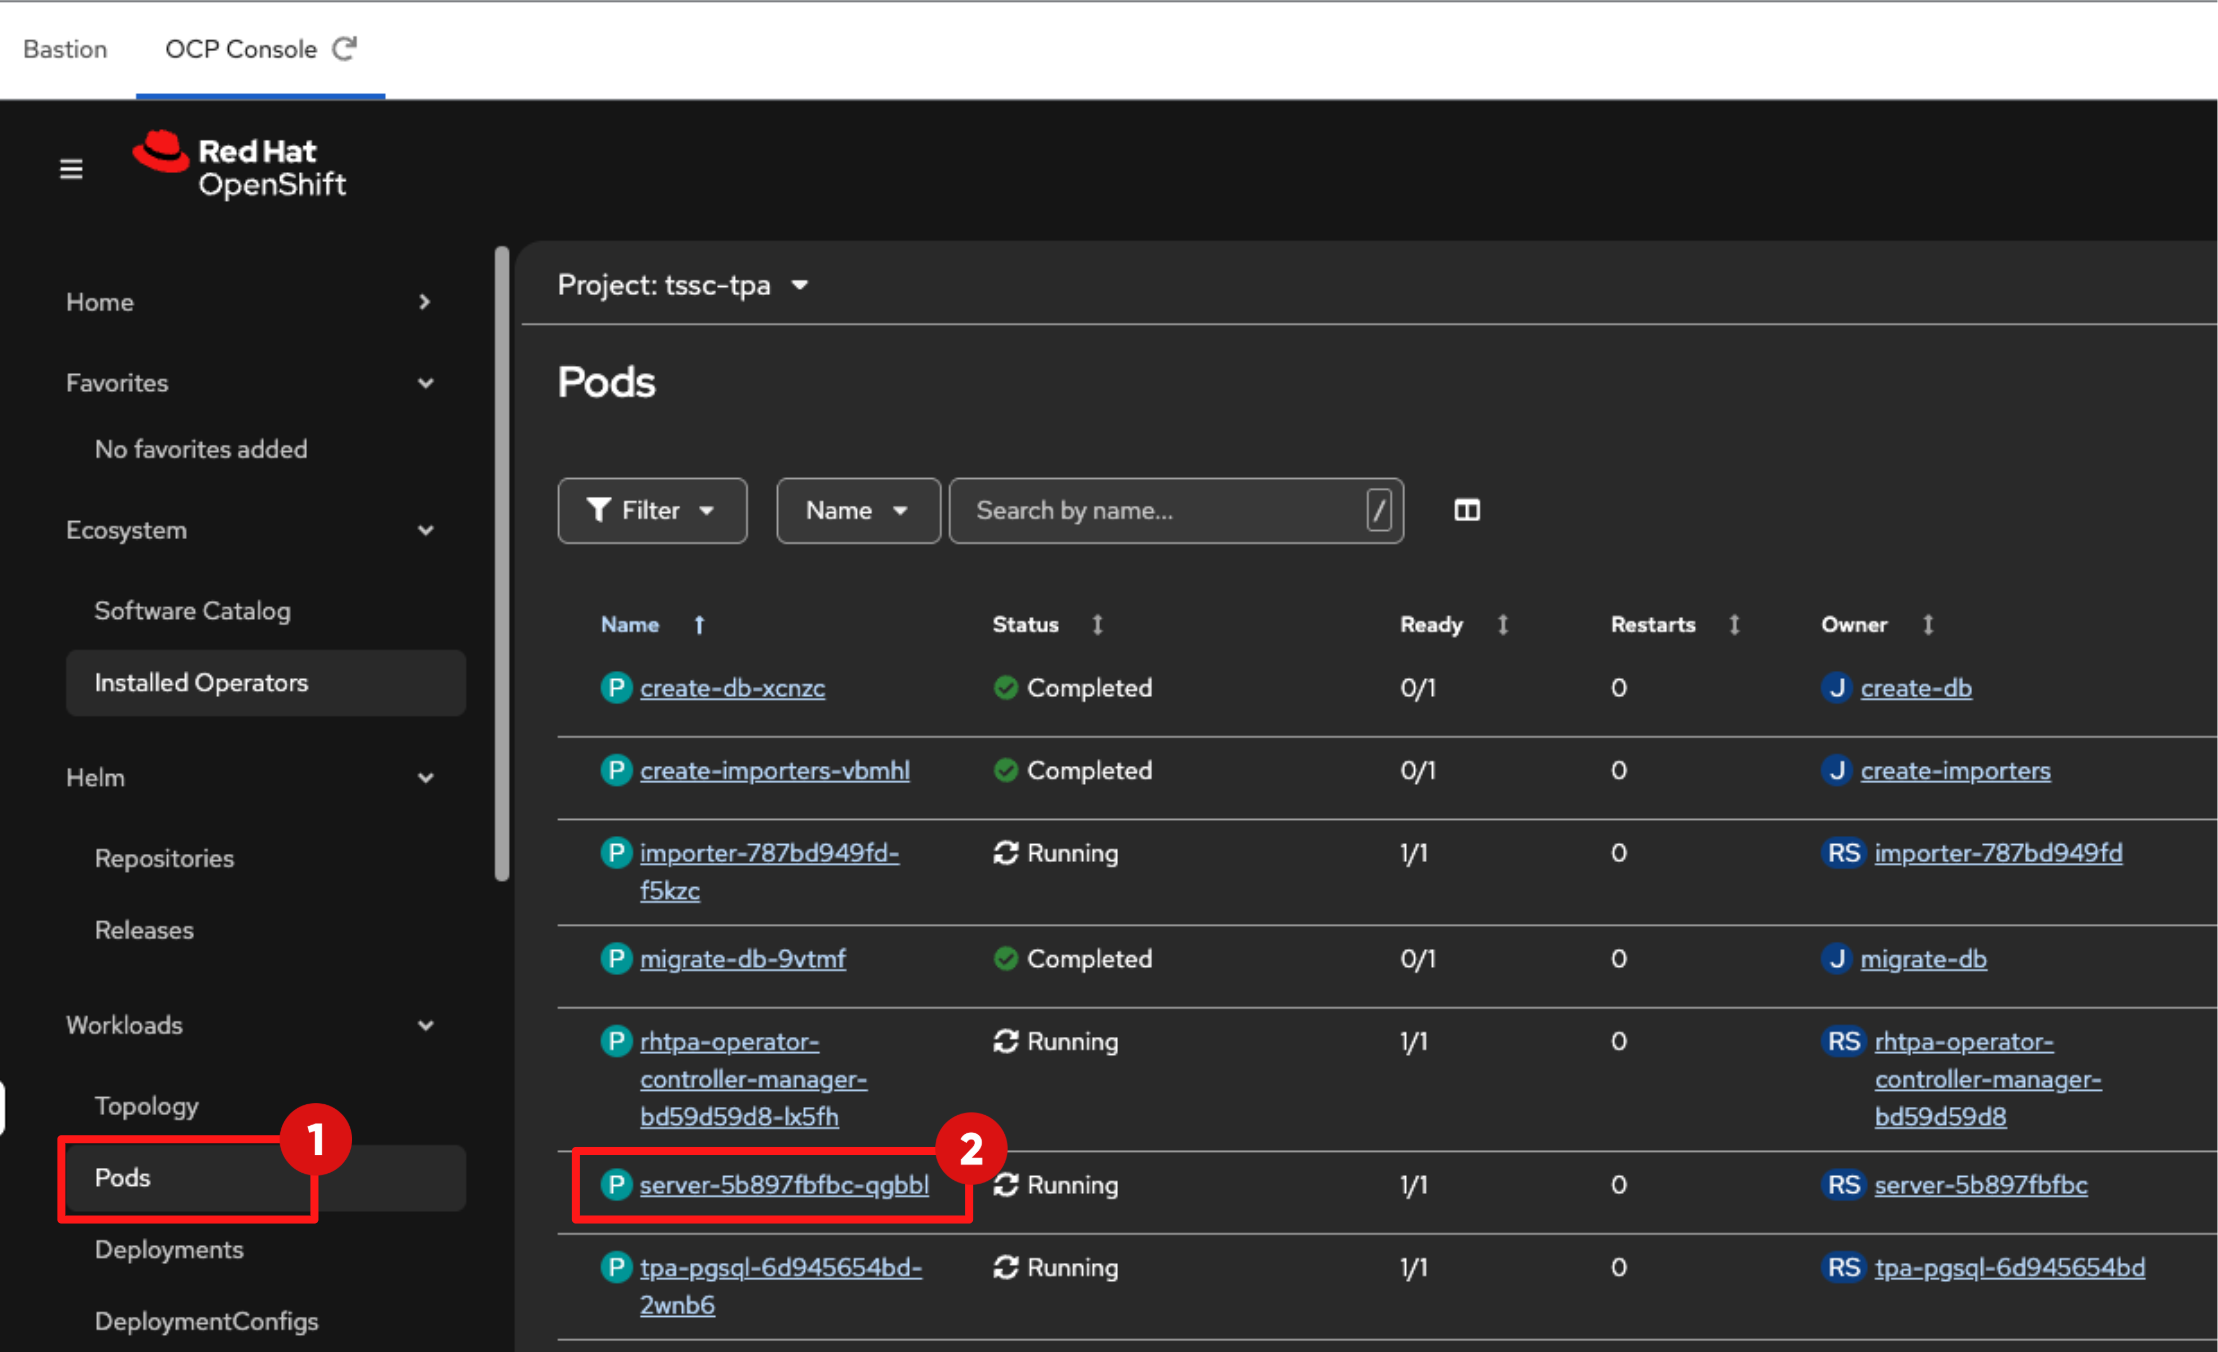Switch to the Bastion tab
The height and width of the screenshot is (1352, 2218).
coord(65,49)
